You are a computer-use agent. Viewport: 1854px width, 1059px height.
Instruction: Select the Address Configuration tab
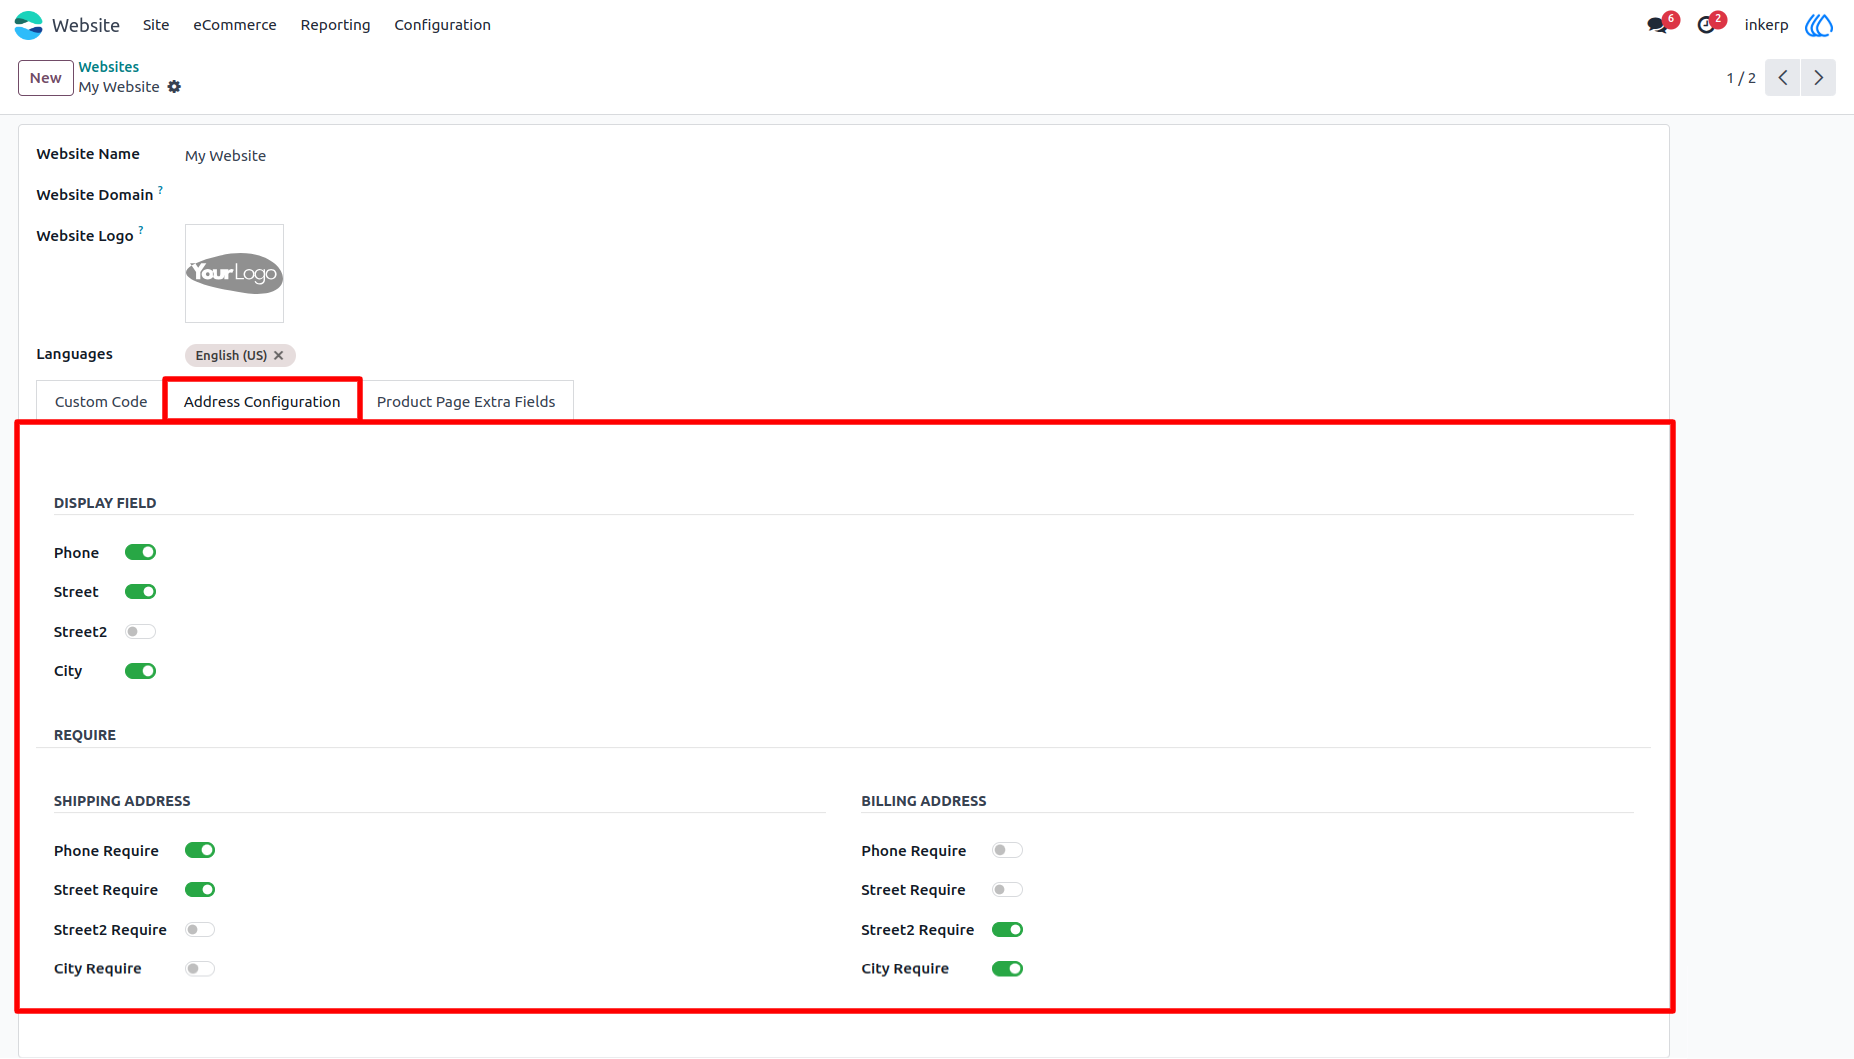pos(262,402)
